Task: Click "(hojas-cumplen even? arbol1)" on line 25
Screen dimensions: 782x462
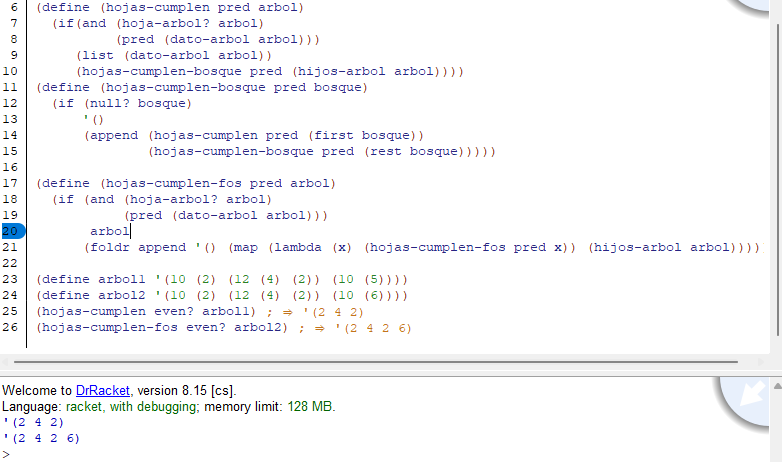Action: [x=146, y=311]
